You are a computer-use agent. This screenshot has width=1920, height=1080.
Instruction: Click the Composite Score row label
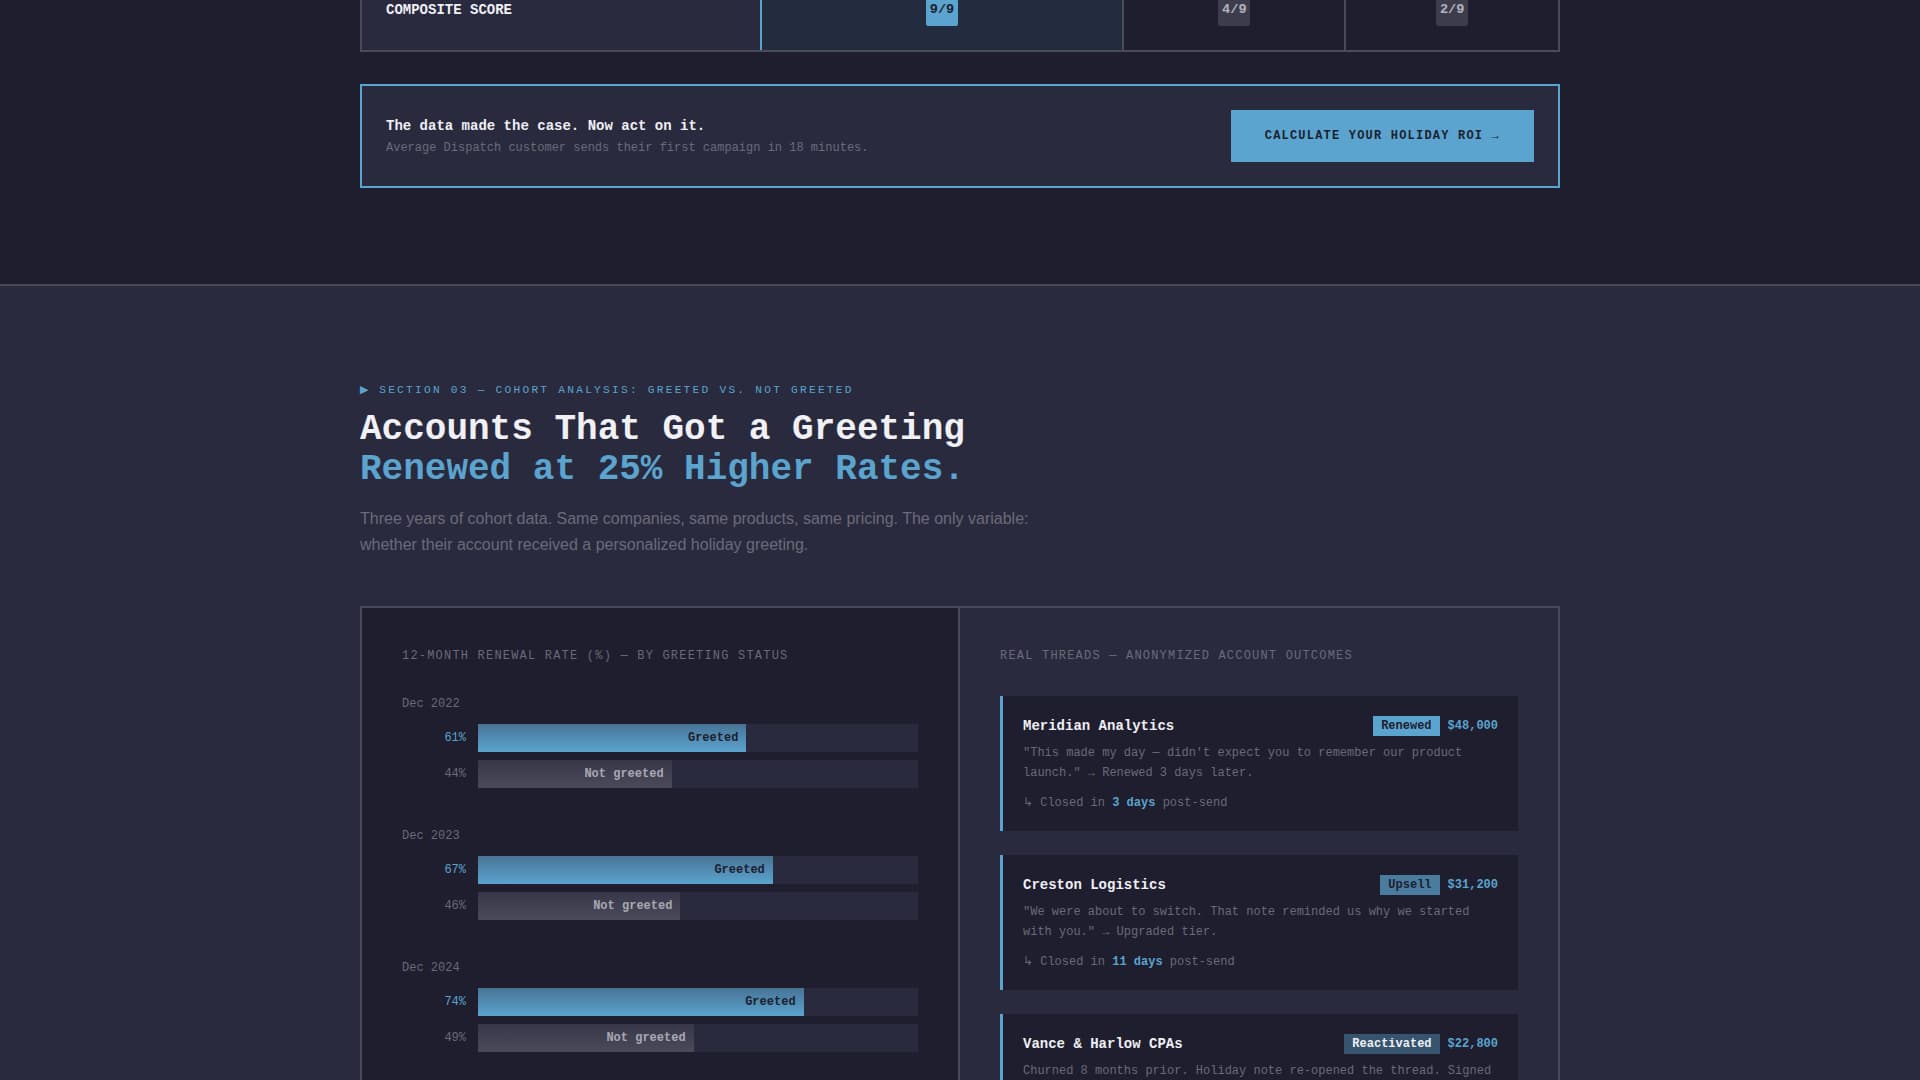coord(449,10)
